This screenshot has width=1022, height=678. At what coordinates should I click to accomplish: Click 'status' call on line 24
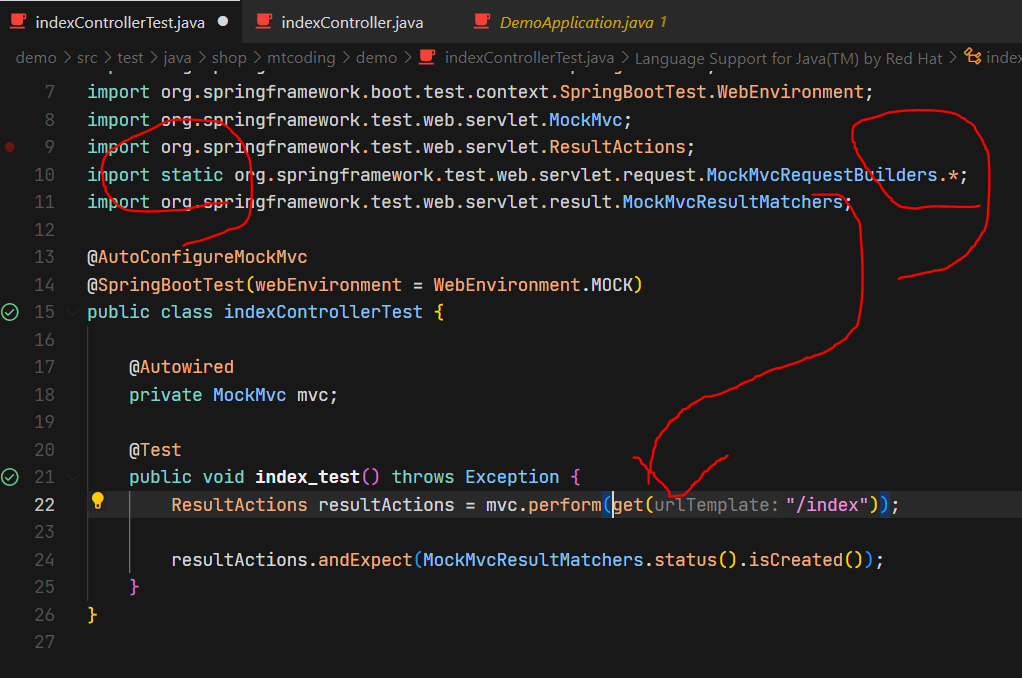click(x=686, y=560)
